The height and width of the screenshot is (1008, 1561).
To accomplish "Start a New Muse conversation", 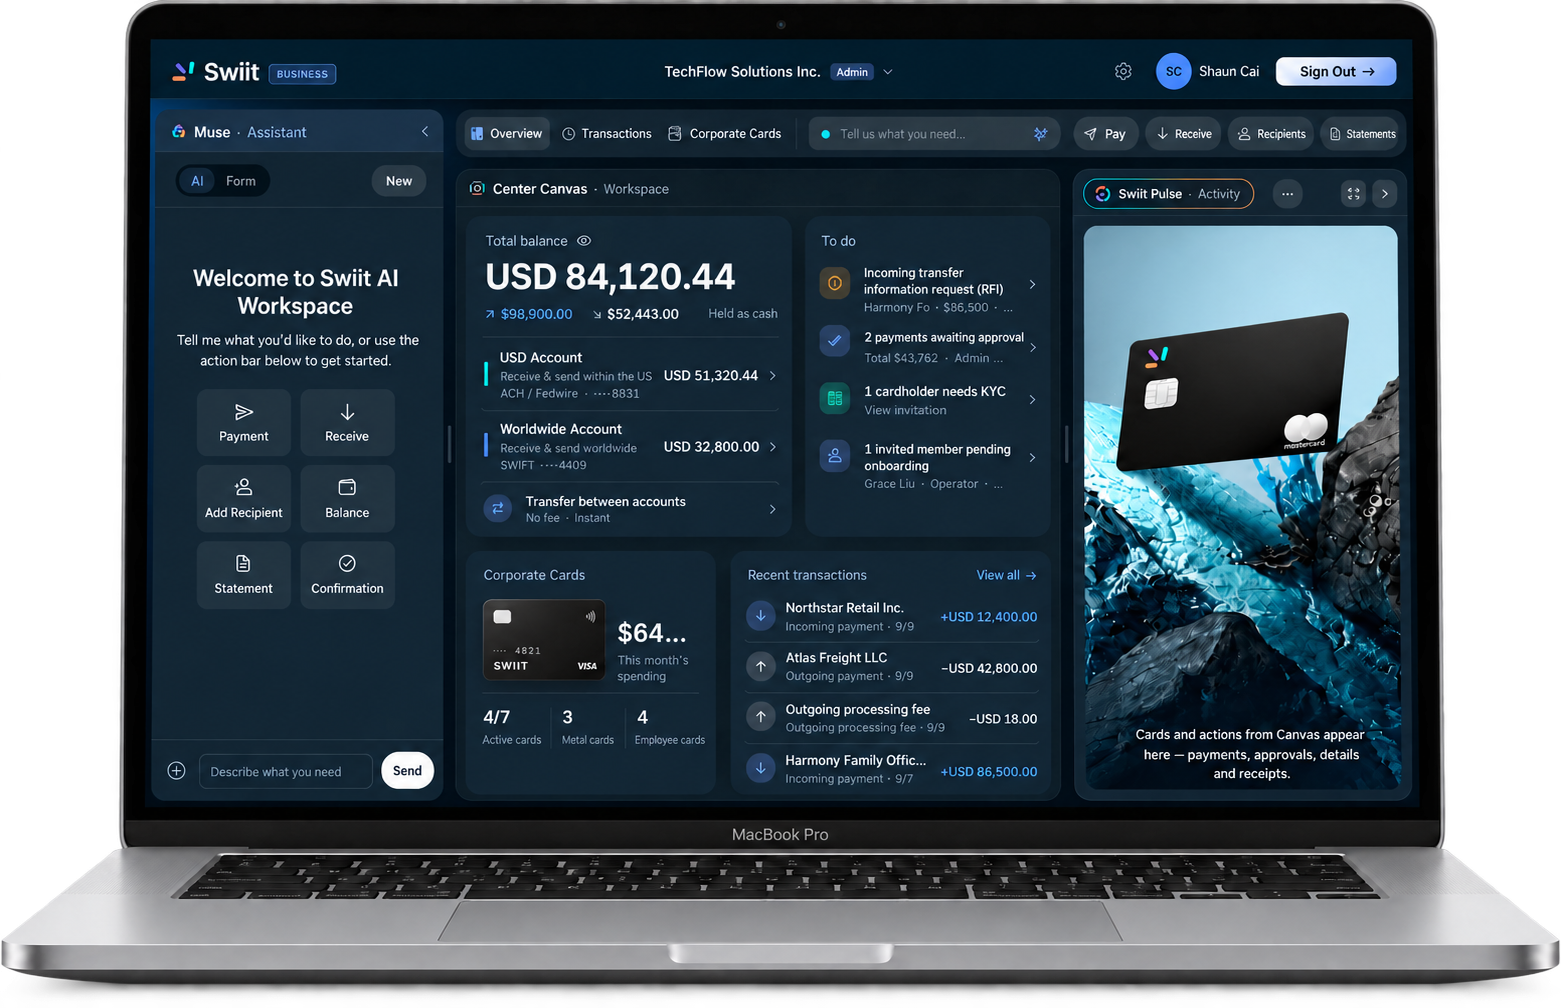I will click(x=399, y=181).
